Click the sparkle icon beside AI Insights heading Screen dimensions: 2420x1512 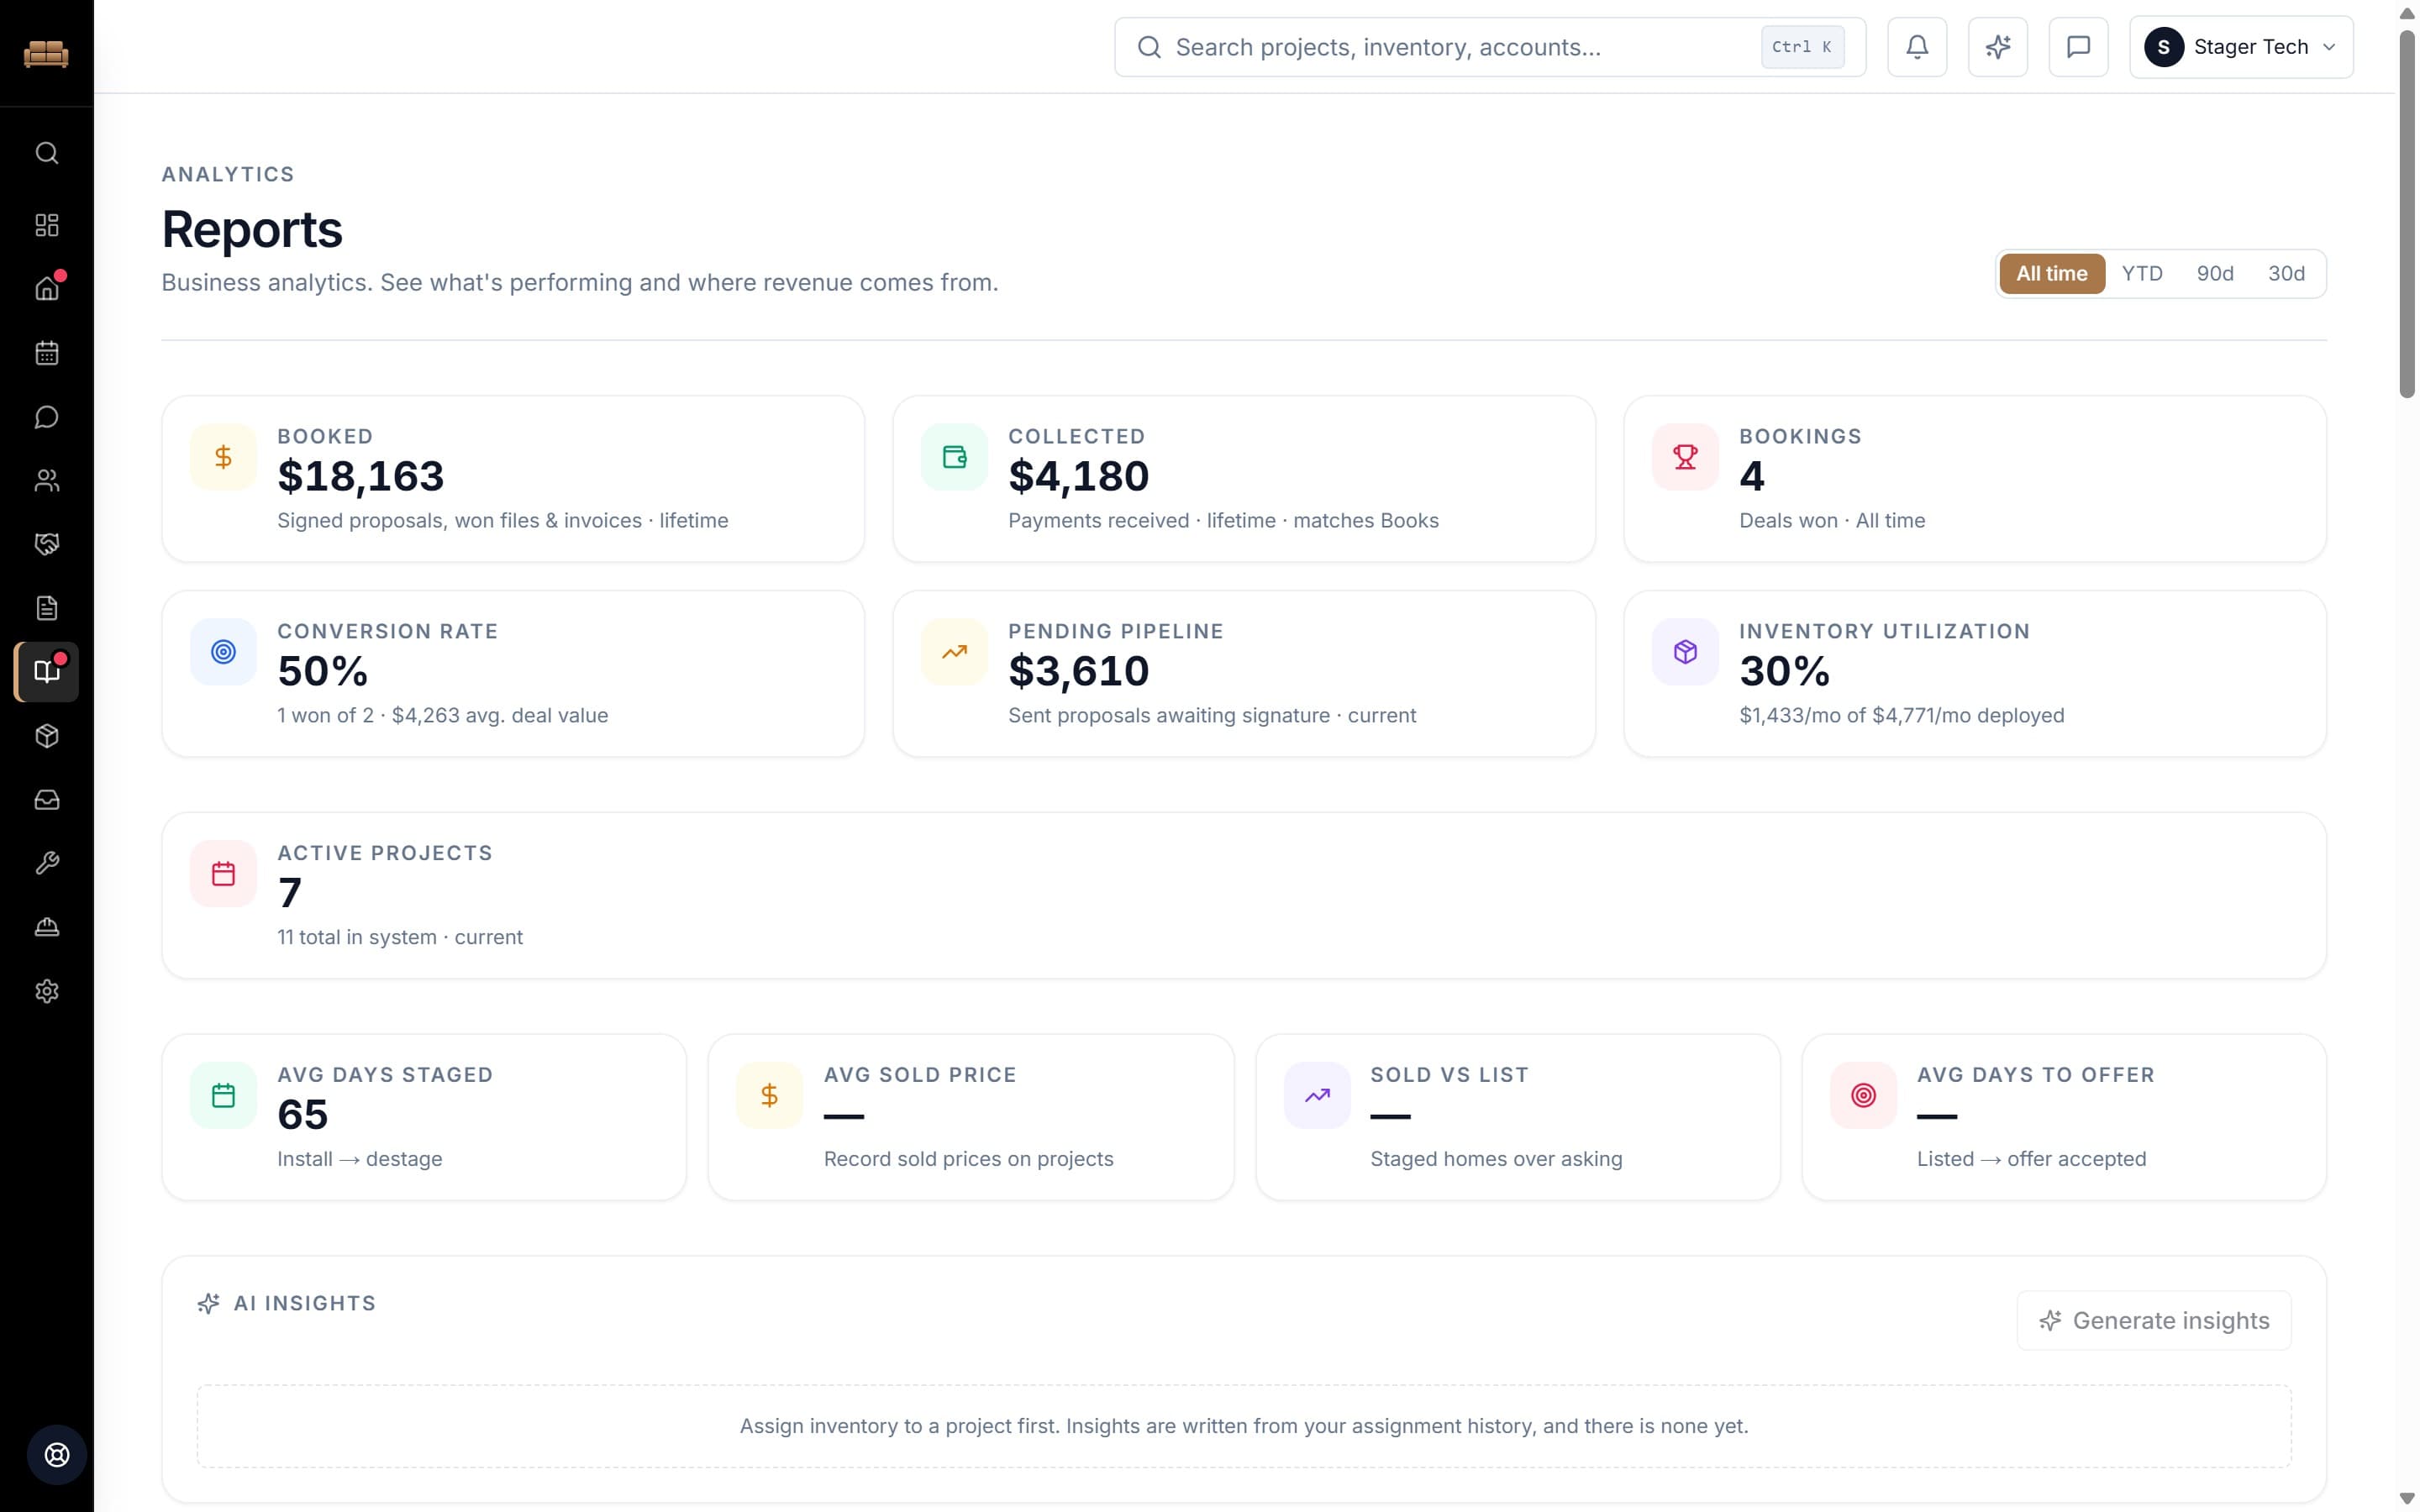(x=208, y=1303)
